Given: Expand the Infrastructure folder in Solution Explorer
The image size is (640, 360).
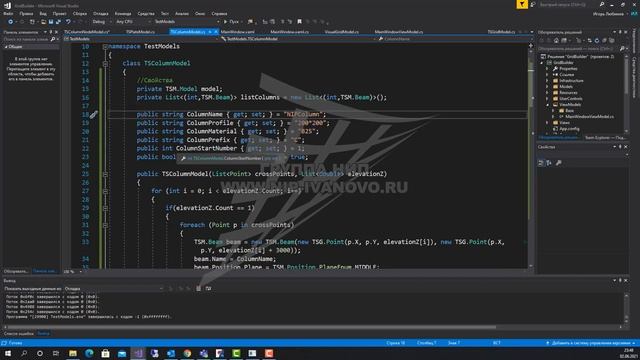Looking at the screenshot, I should pos(547,81).
